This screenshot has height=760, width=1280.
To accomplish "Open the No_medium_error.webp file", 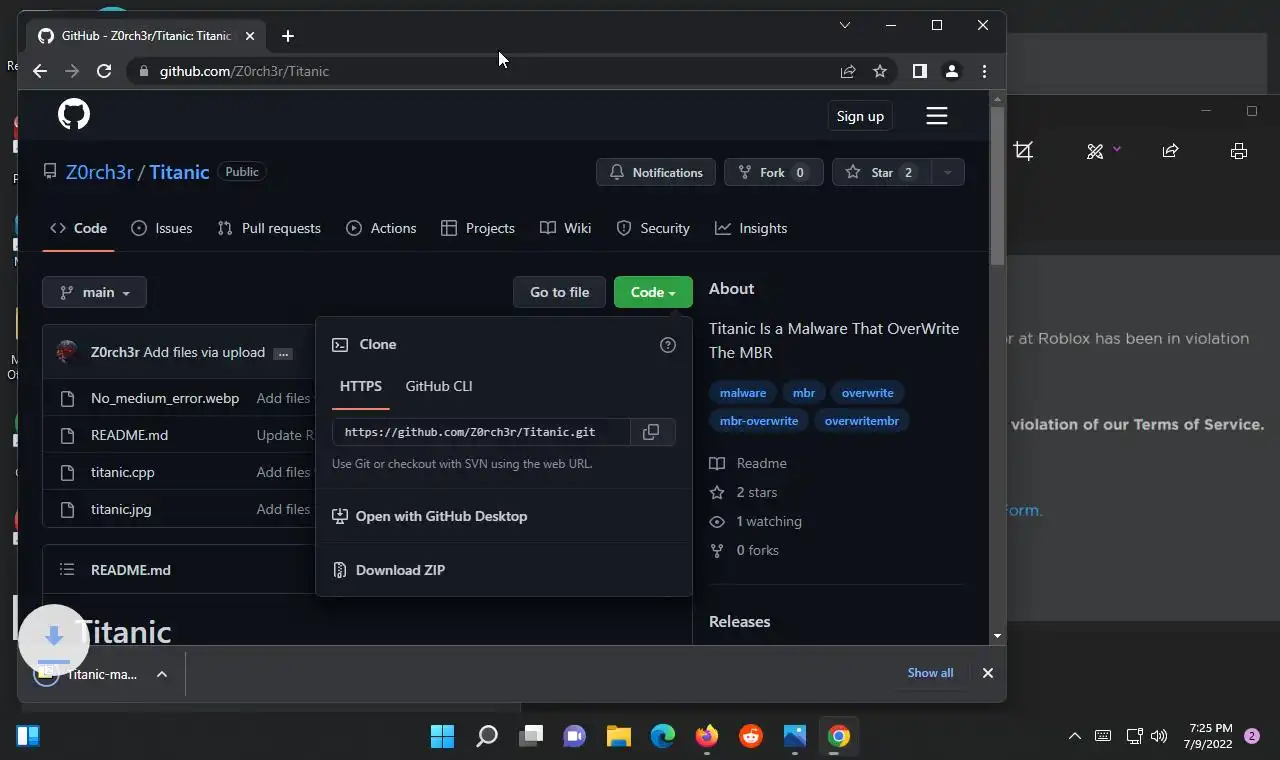I will 165,398.
